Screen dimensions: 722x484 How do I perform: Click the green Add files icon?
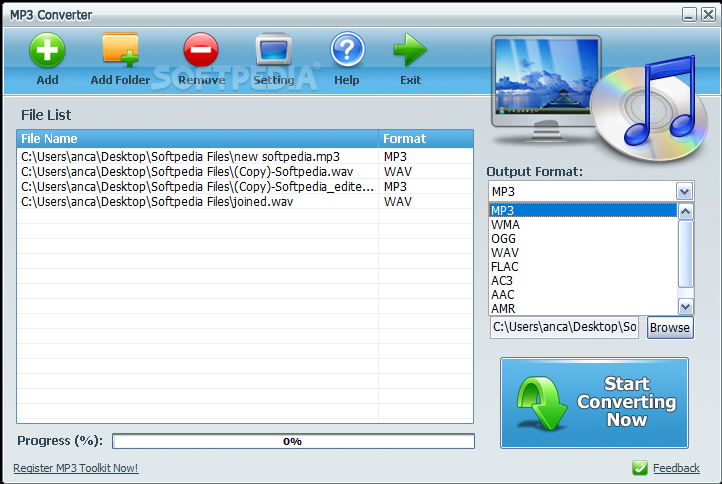coord(47,50)
